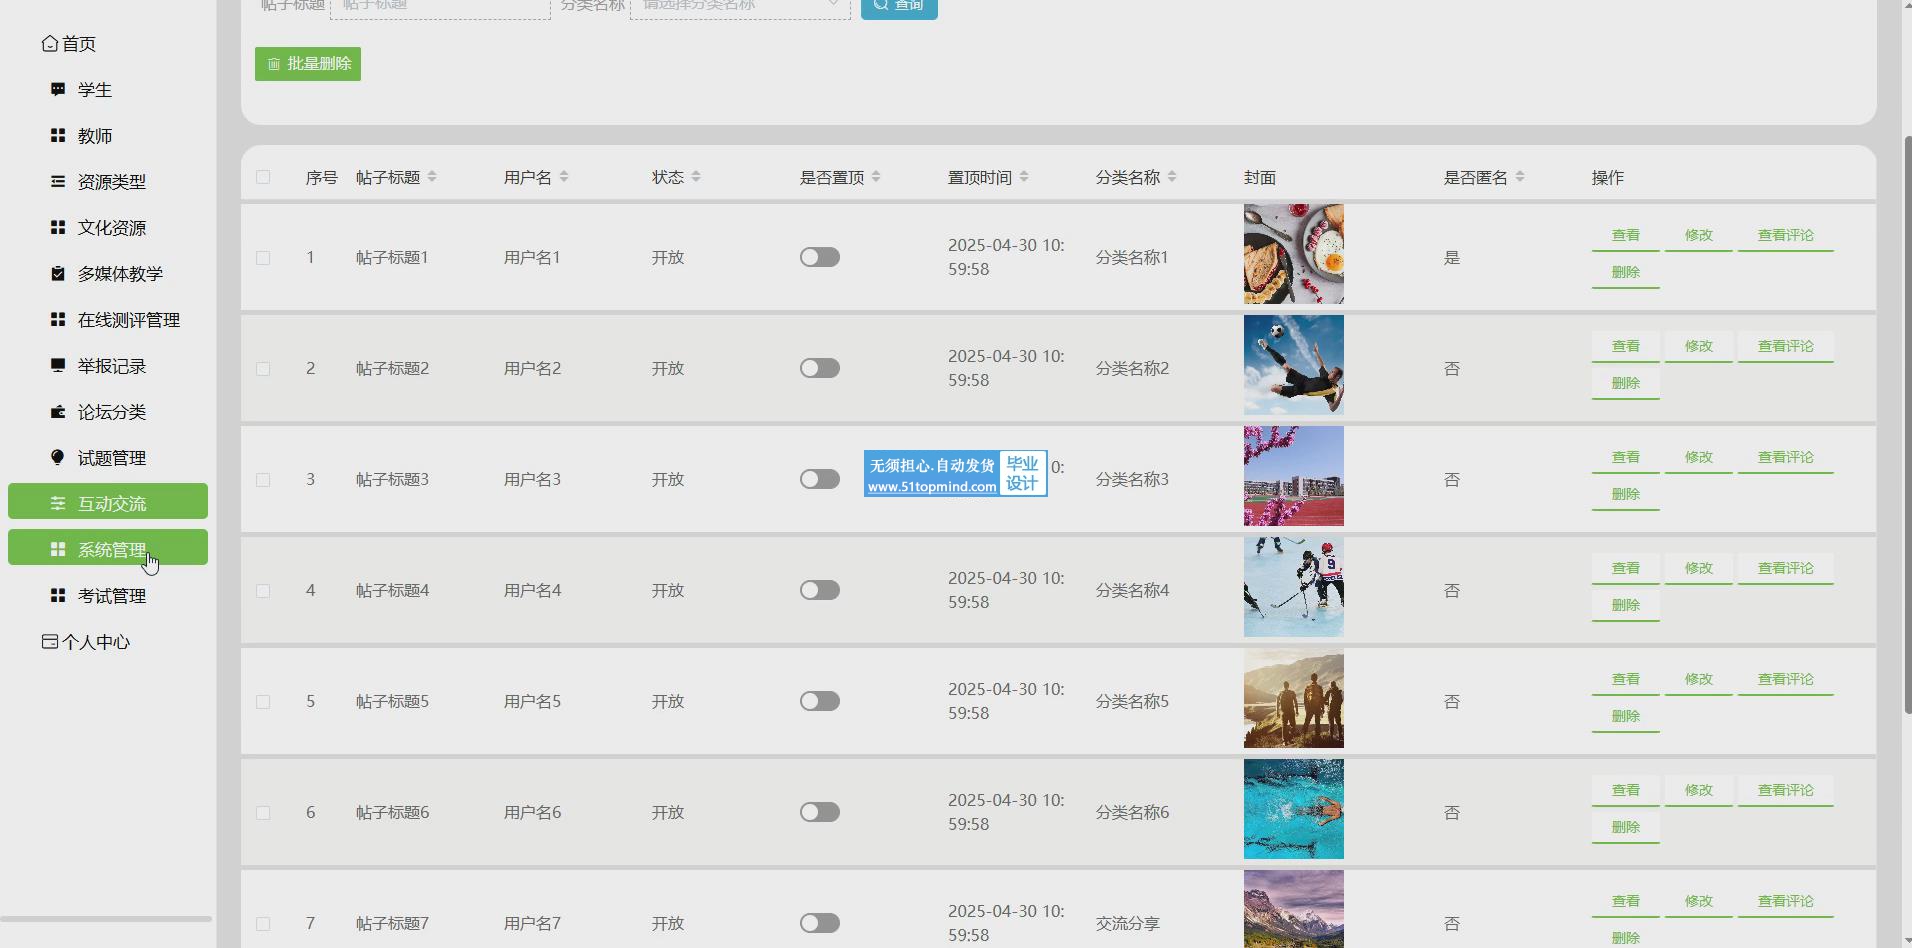Enable the 置顶 switch in row 4

coord(819,590)
